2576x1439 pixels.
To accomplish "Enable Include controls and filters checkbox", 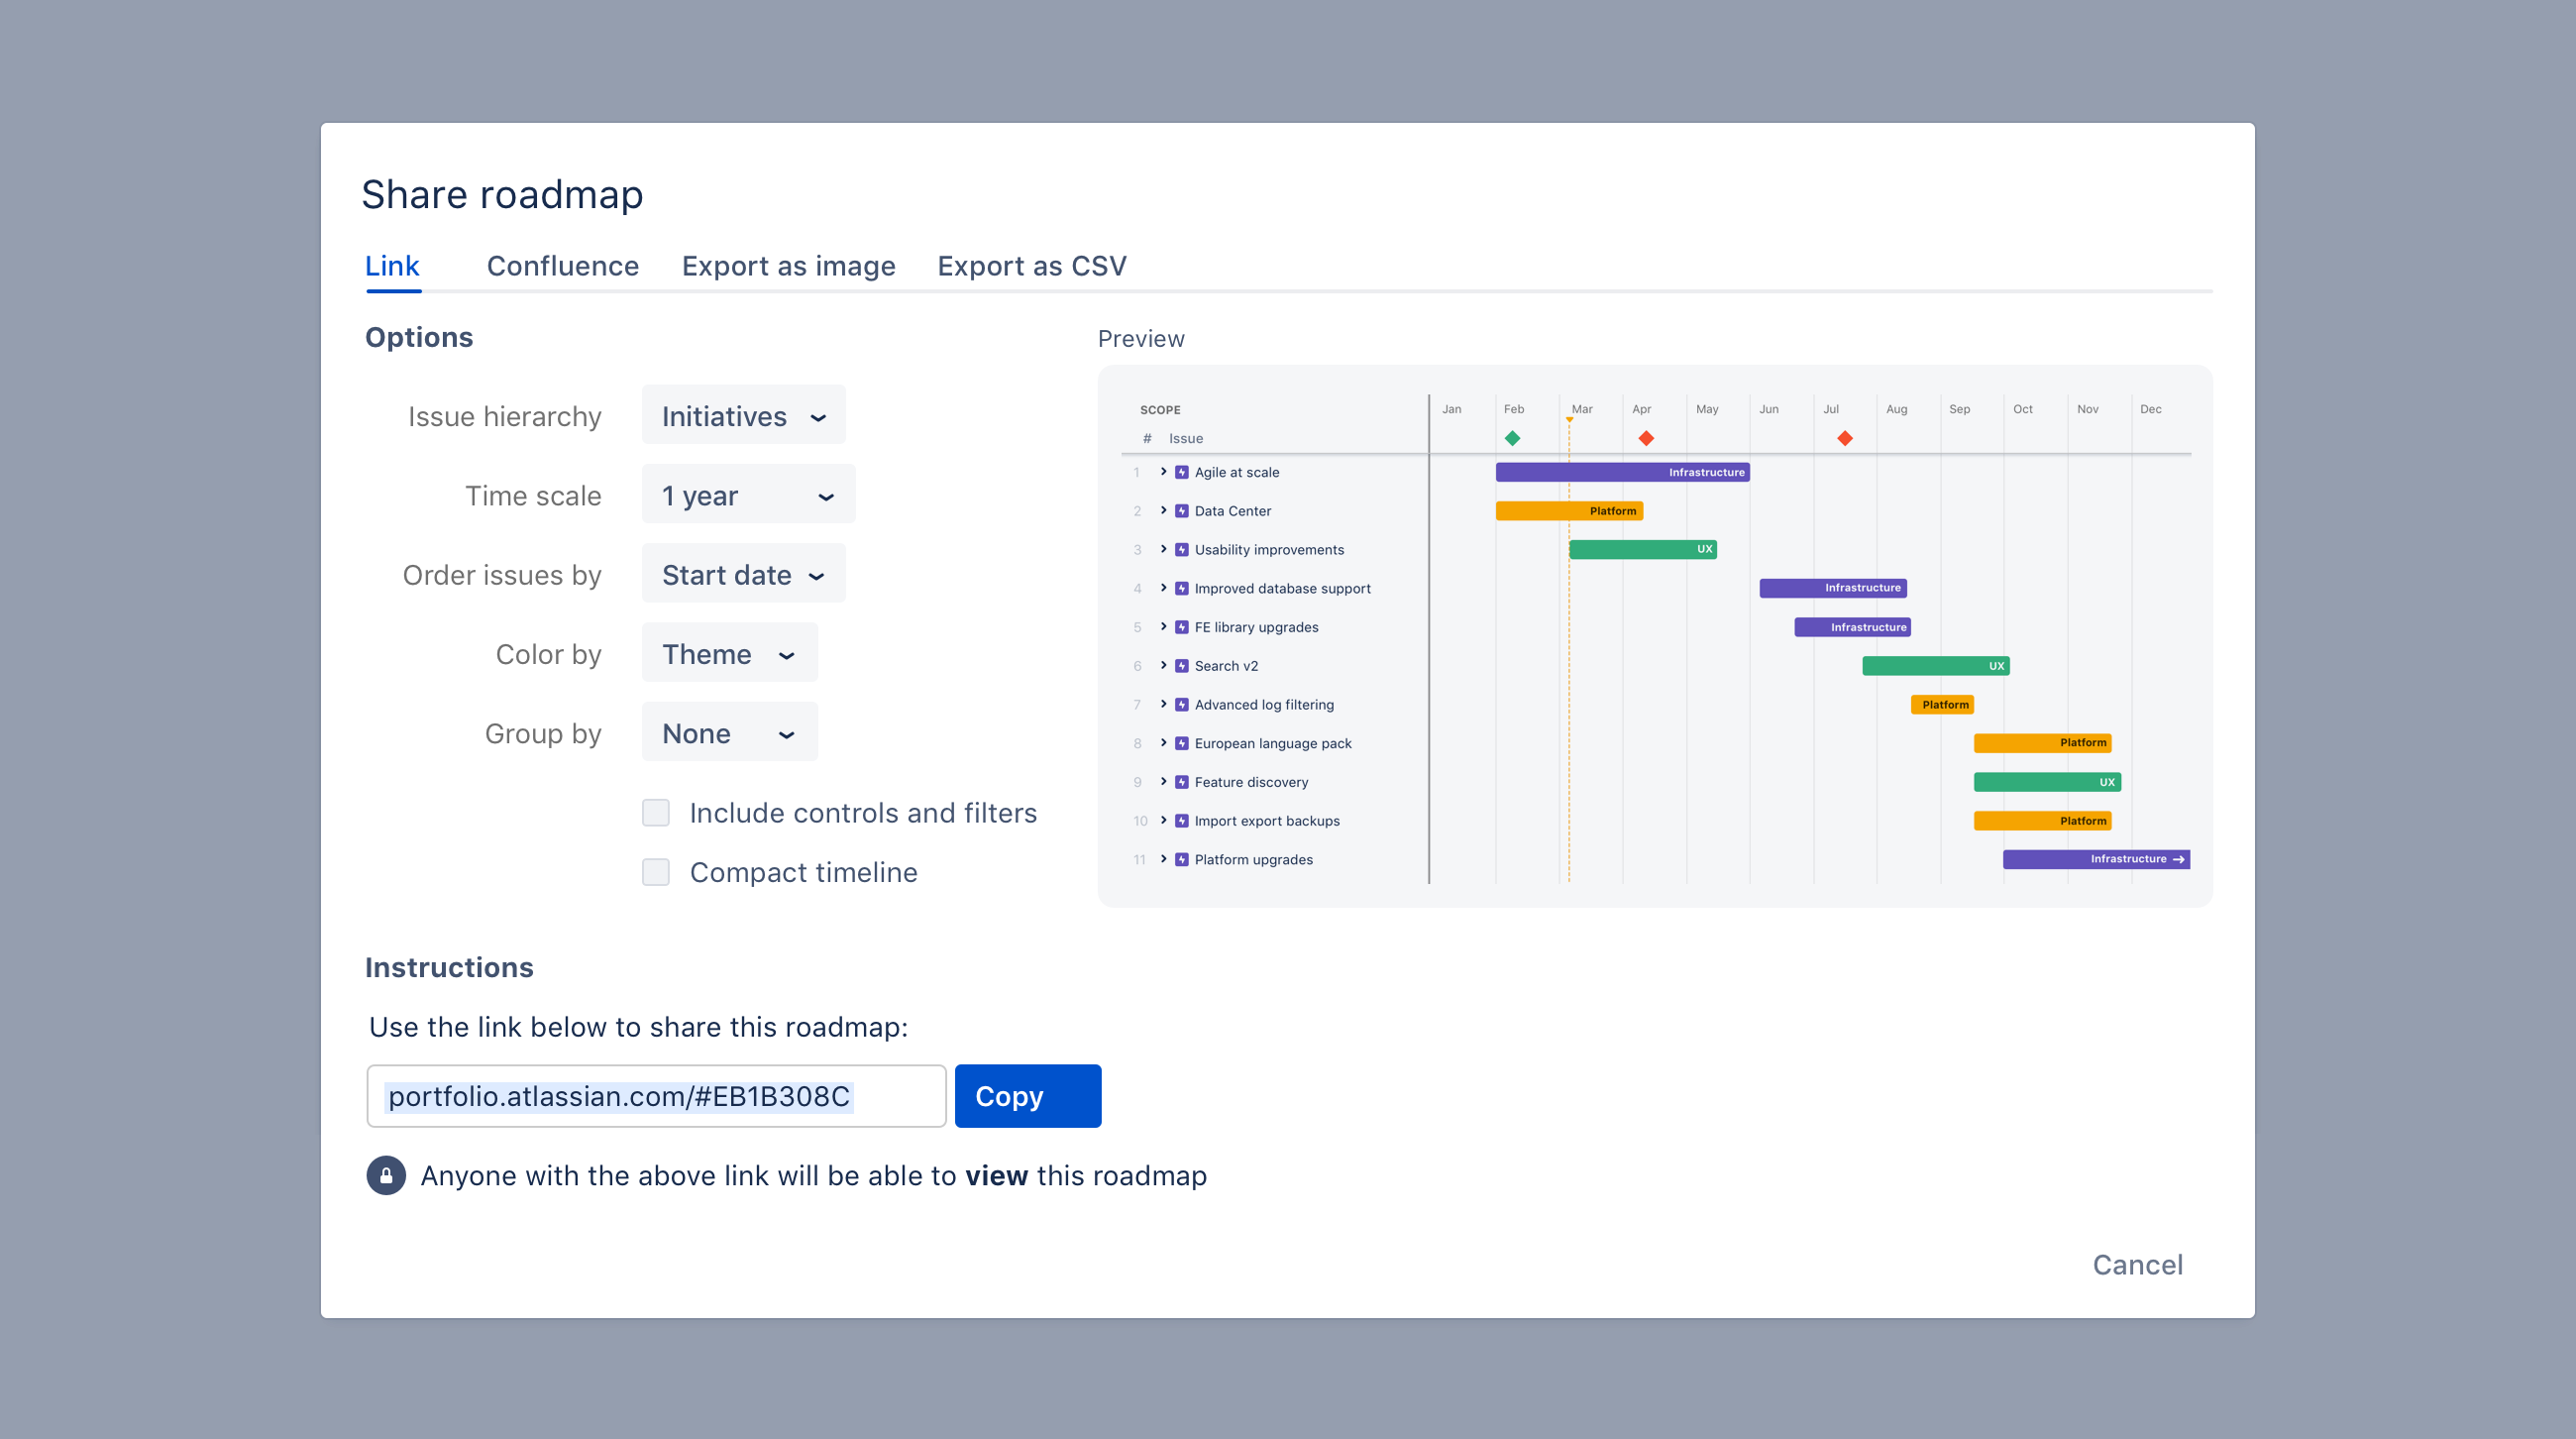I will (x=656, y=813).
